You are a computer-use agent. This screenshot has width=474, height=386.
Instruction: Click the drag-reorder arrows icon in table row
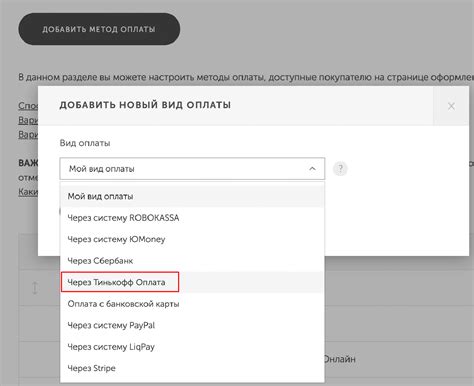pos(35,288)
